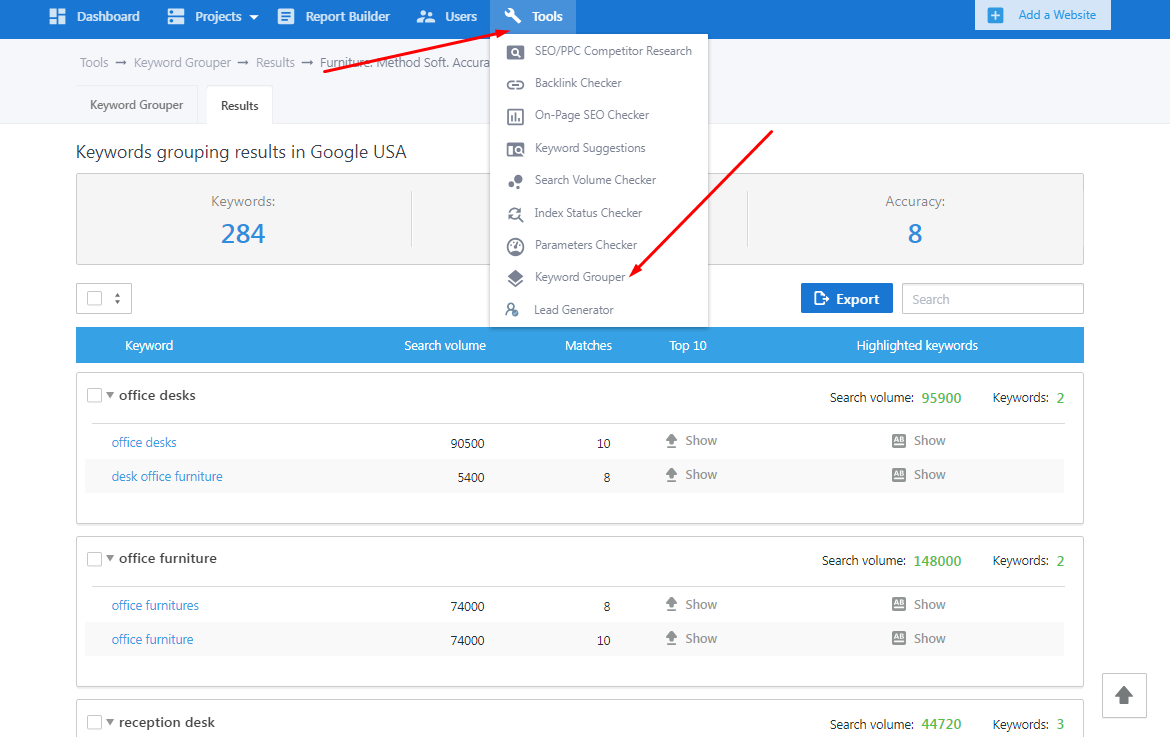Click the Keyword Suggestions icon

515,149
